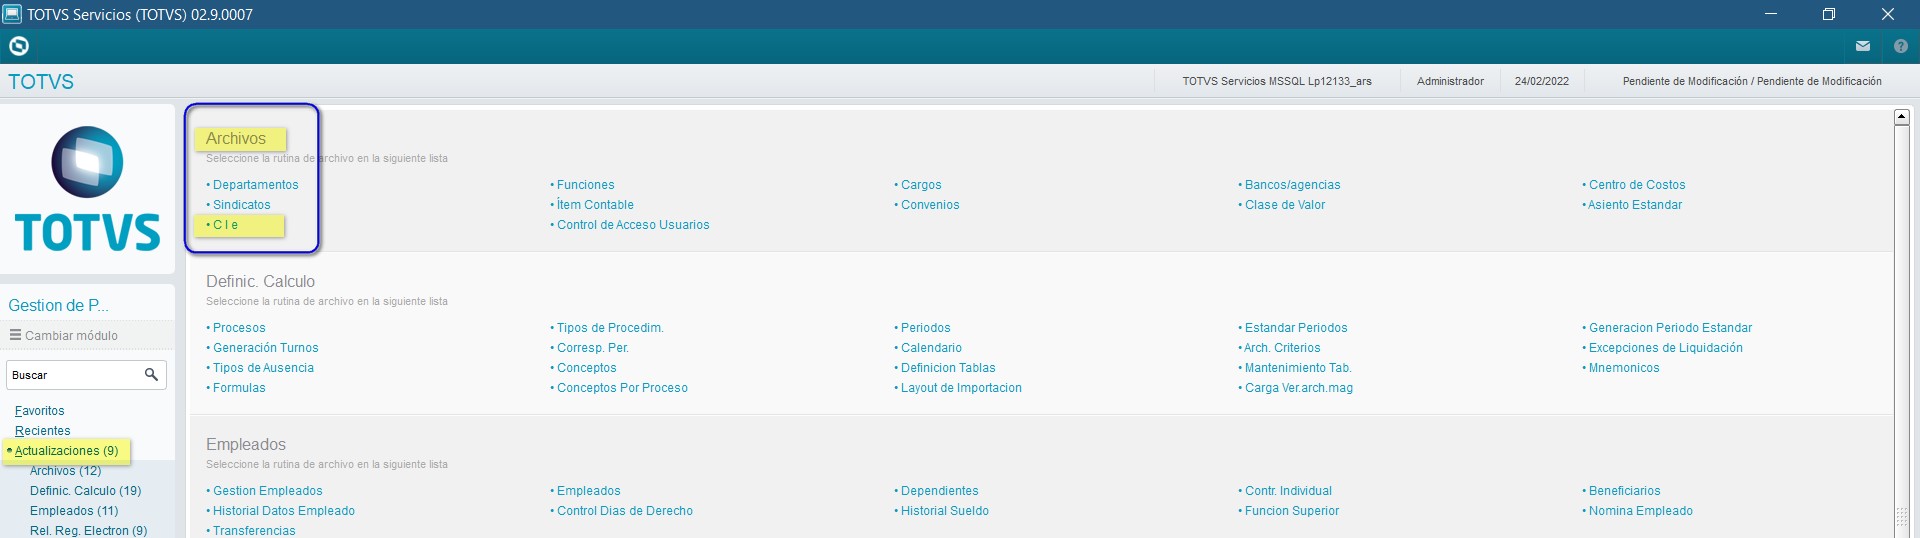
Task: Open Asiento Estandar routine
Action: click(x=1635, y=205)
